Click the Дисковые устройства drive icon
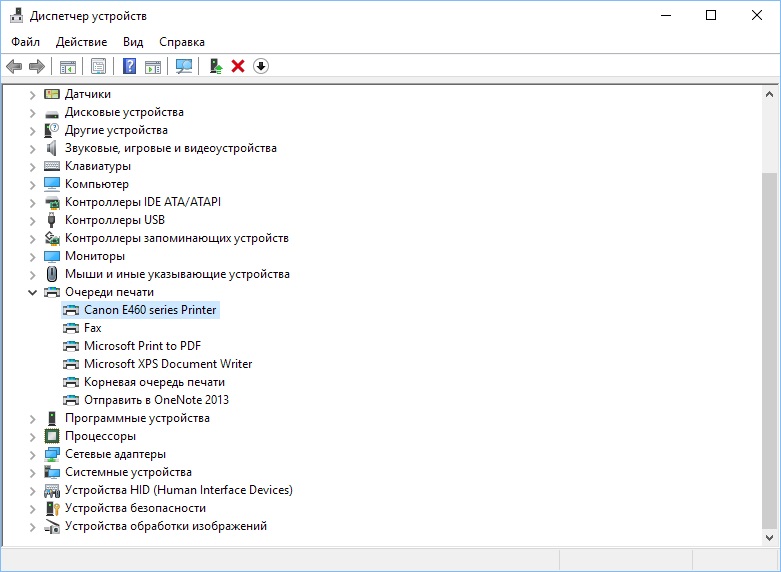 tap(52, 113)
